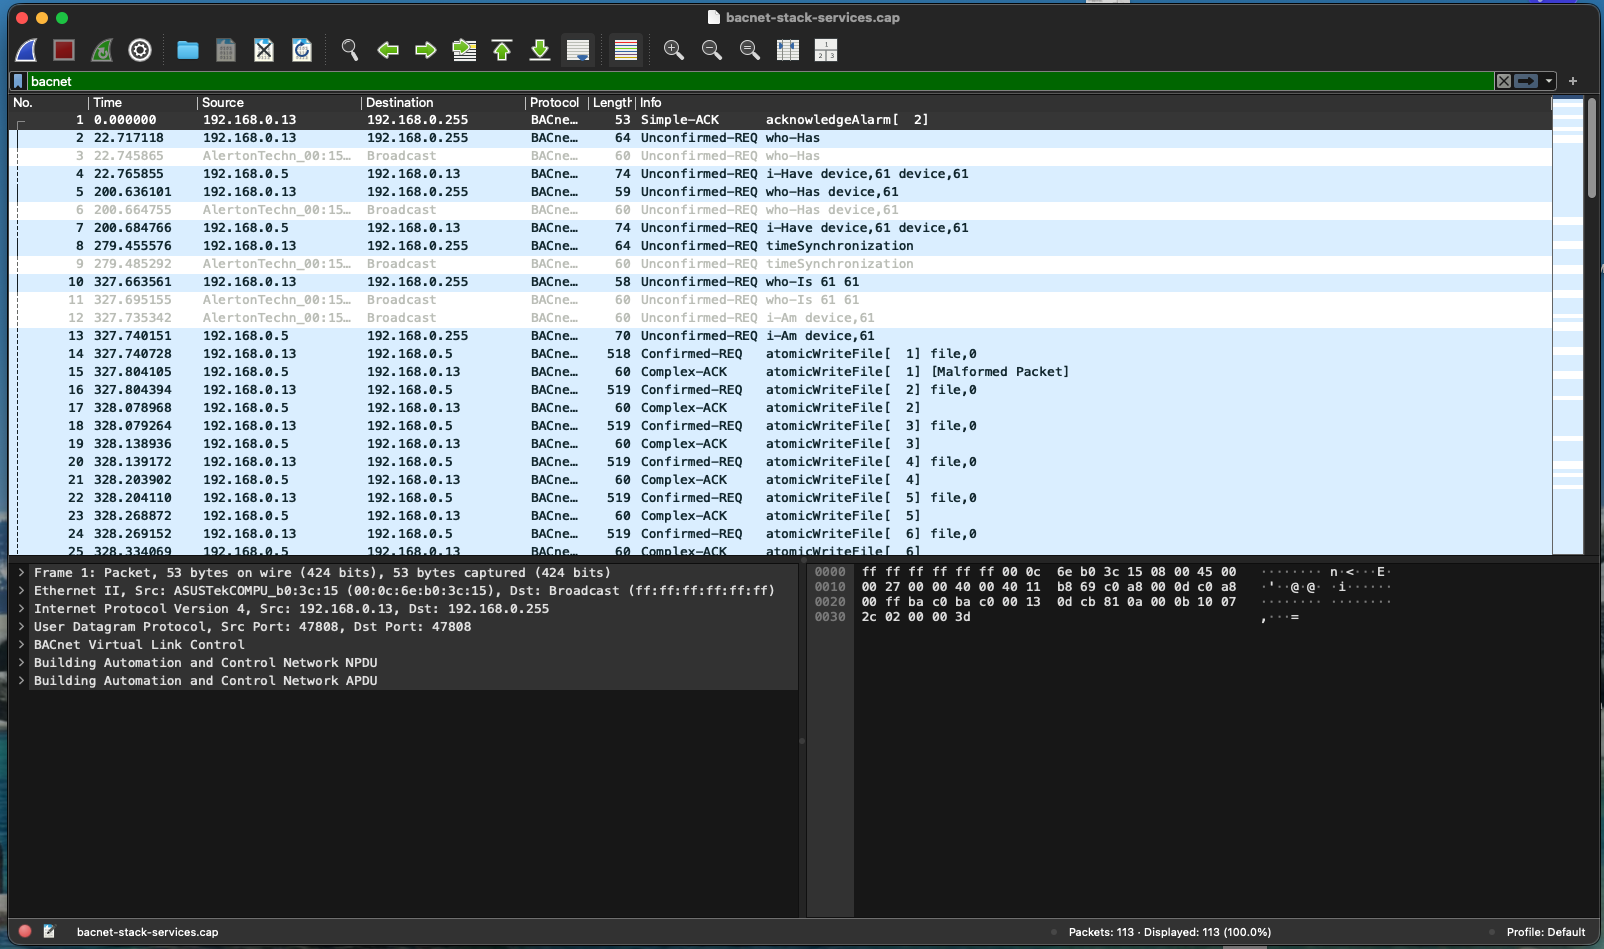This screenshot has width=1604, height=949.
Task: Apply the display filter with arrow button
Action: coord(1526,81)
